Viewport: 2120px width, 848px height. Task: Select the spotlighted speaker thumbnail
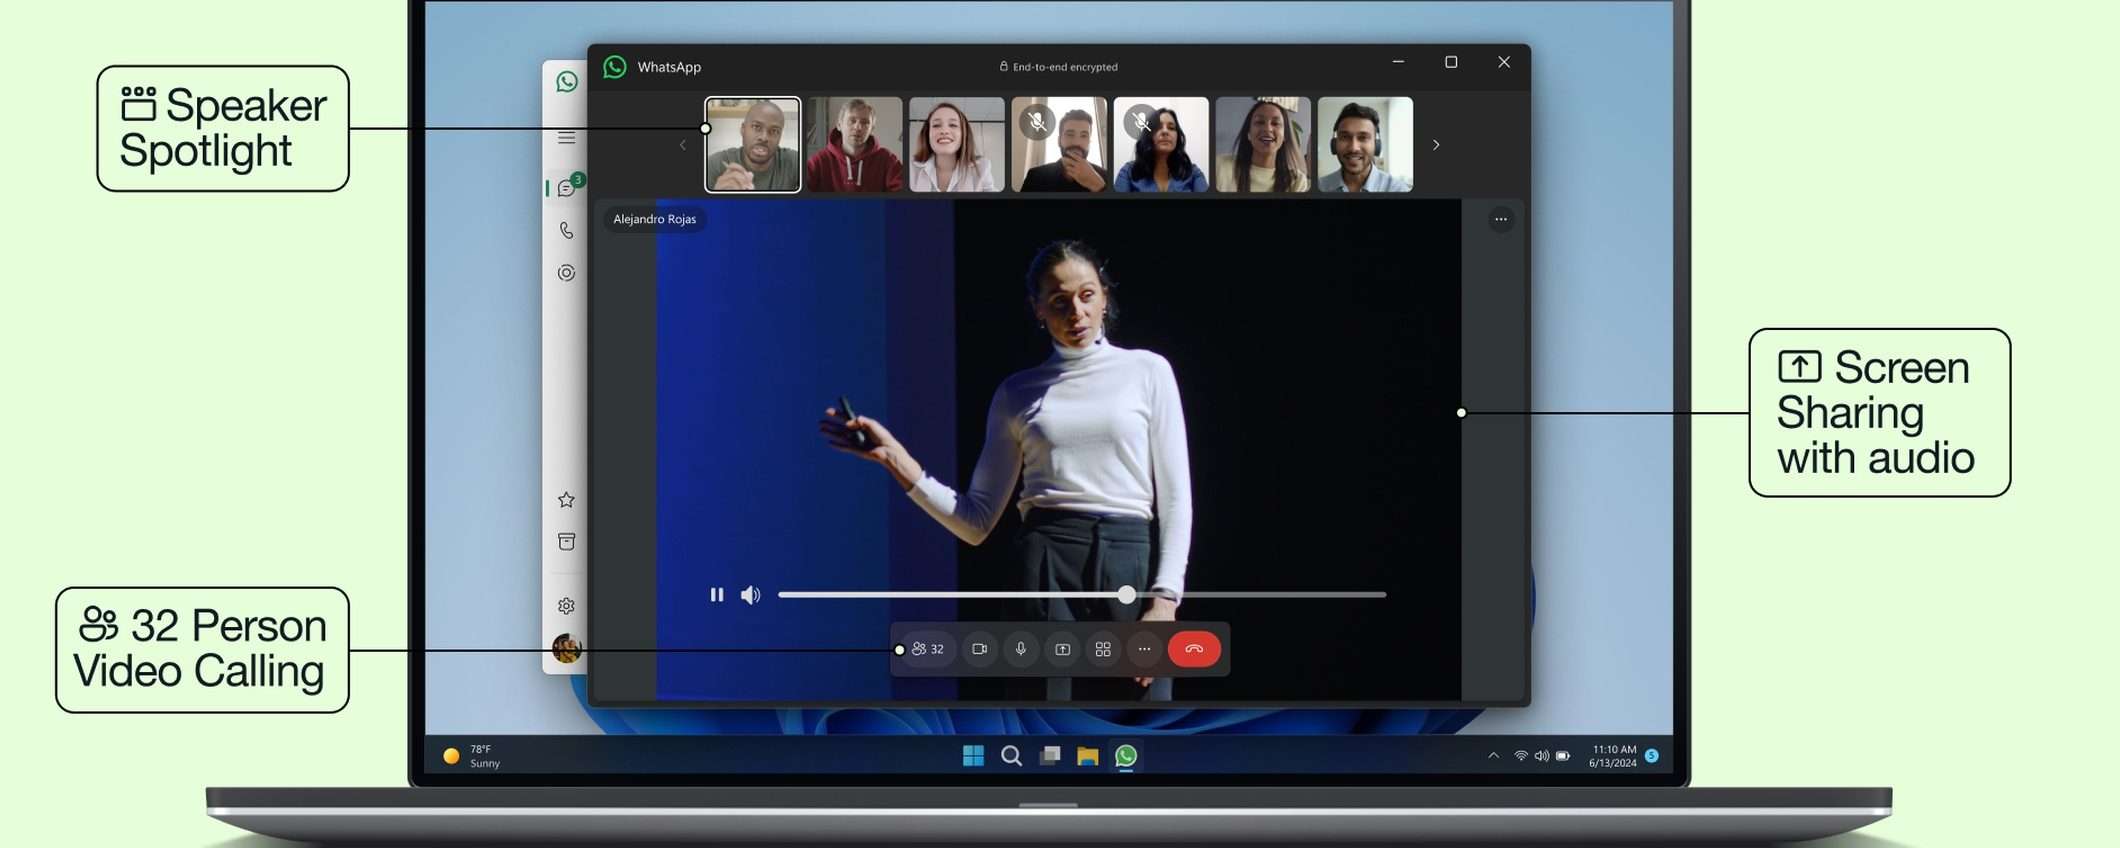point(752,144)
